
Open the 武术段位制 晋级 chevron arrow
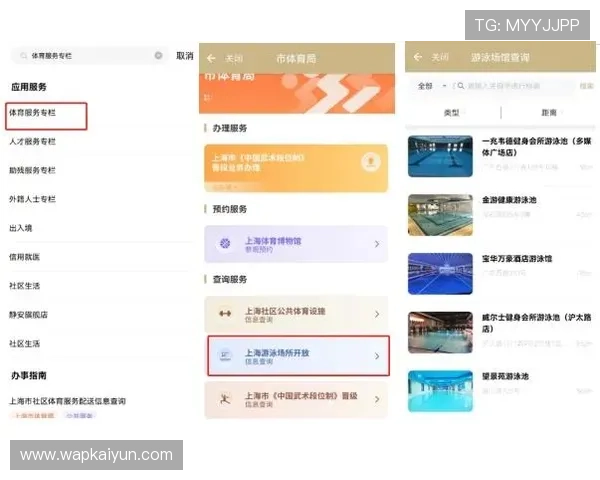[x=377, y=399]
